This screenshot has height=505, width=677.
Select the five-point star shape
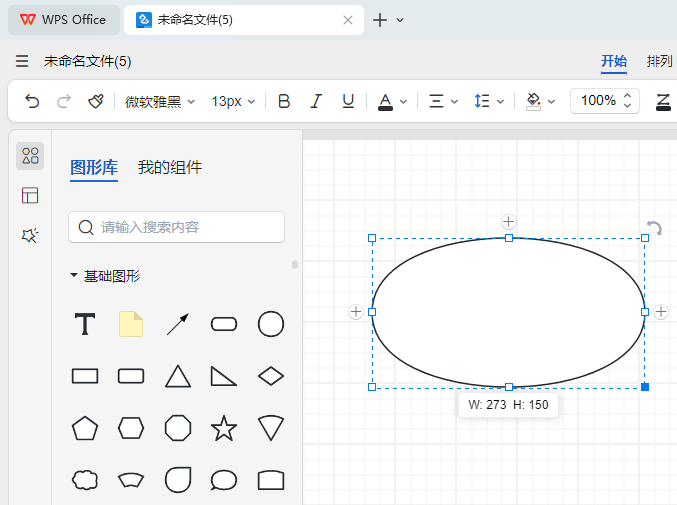click(224, 428)
